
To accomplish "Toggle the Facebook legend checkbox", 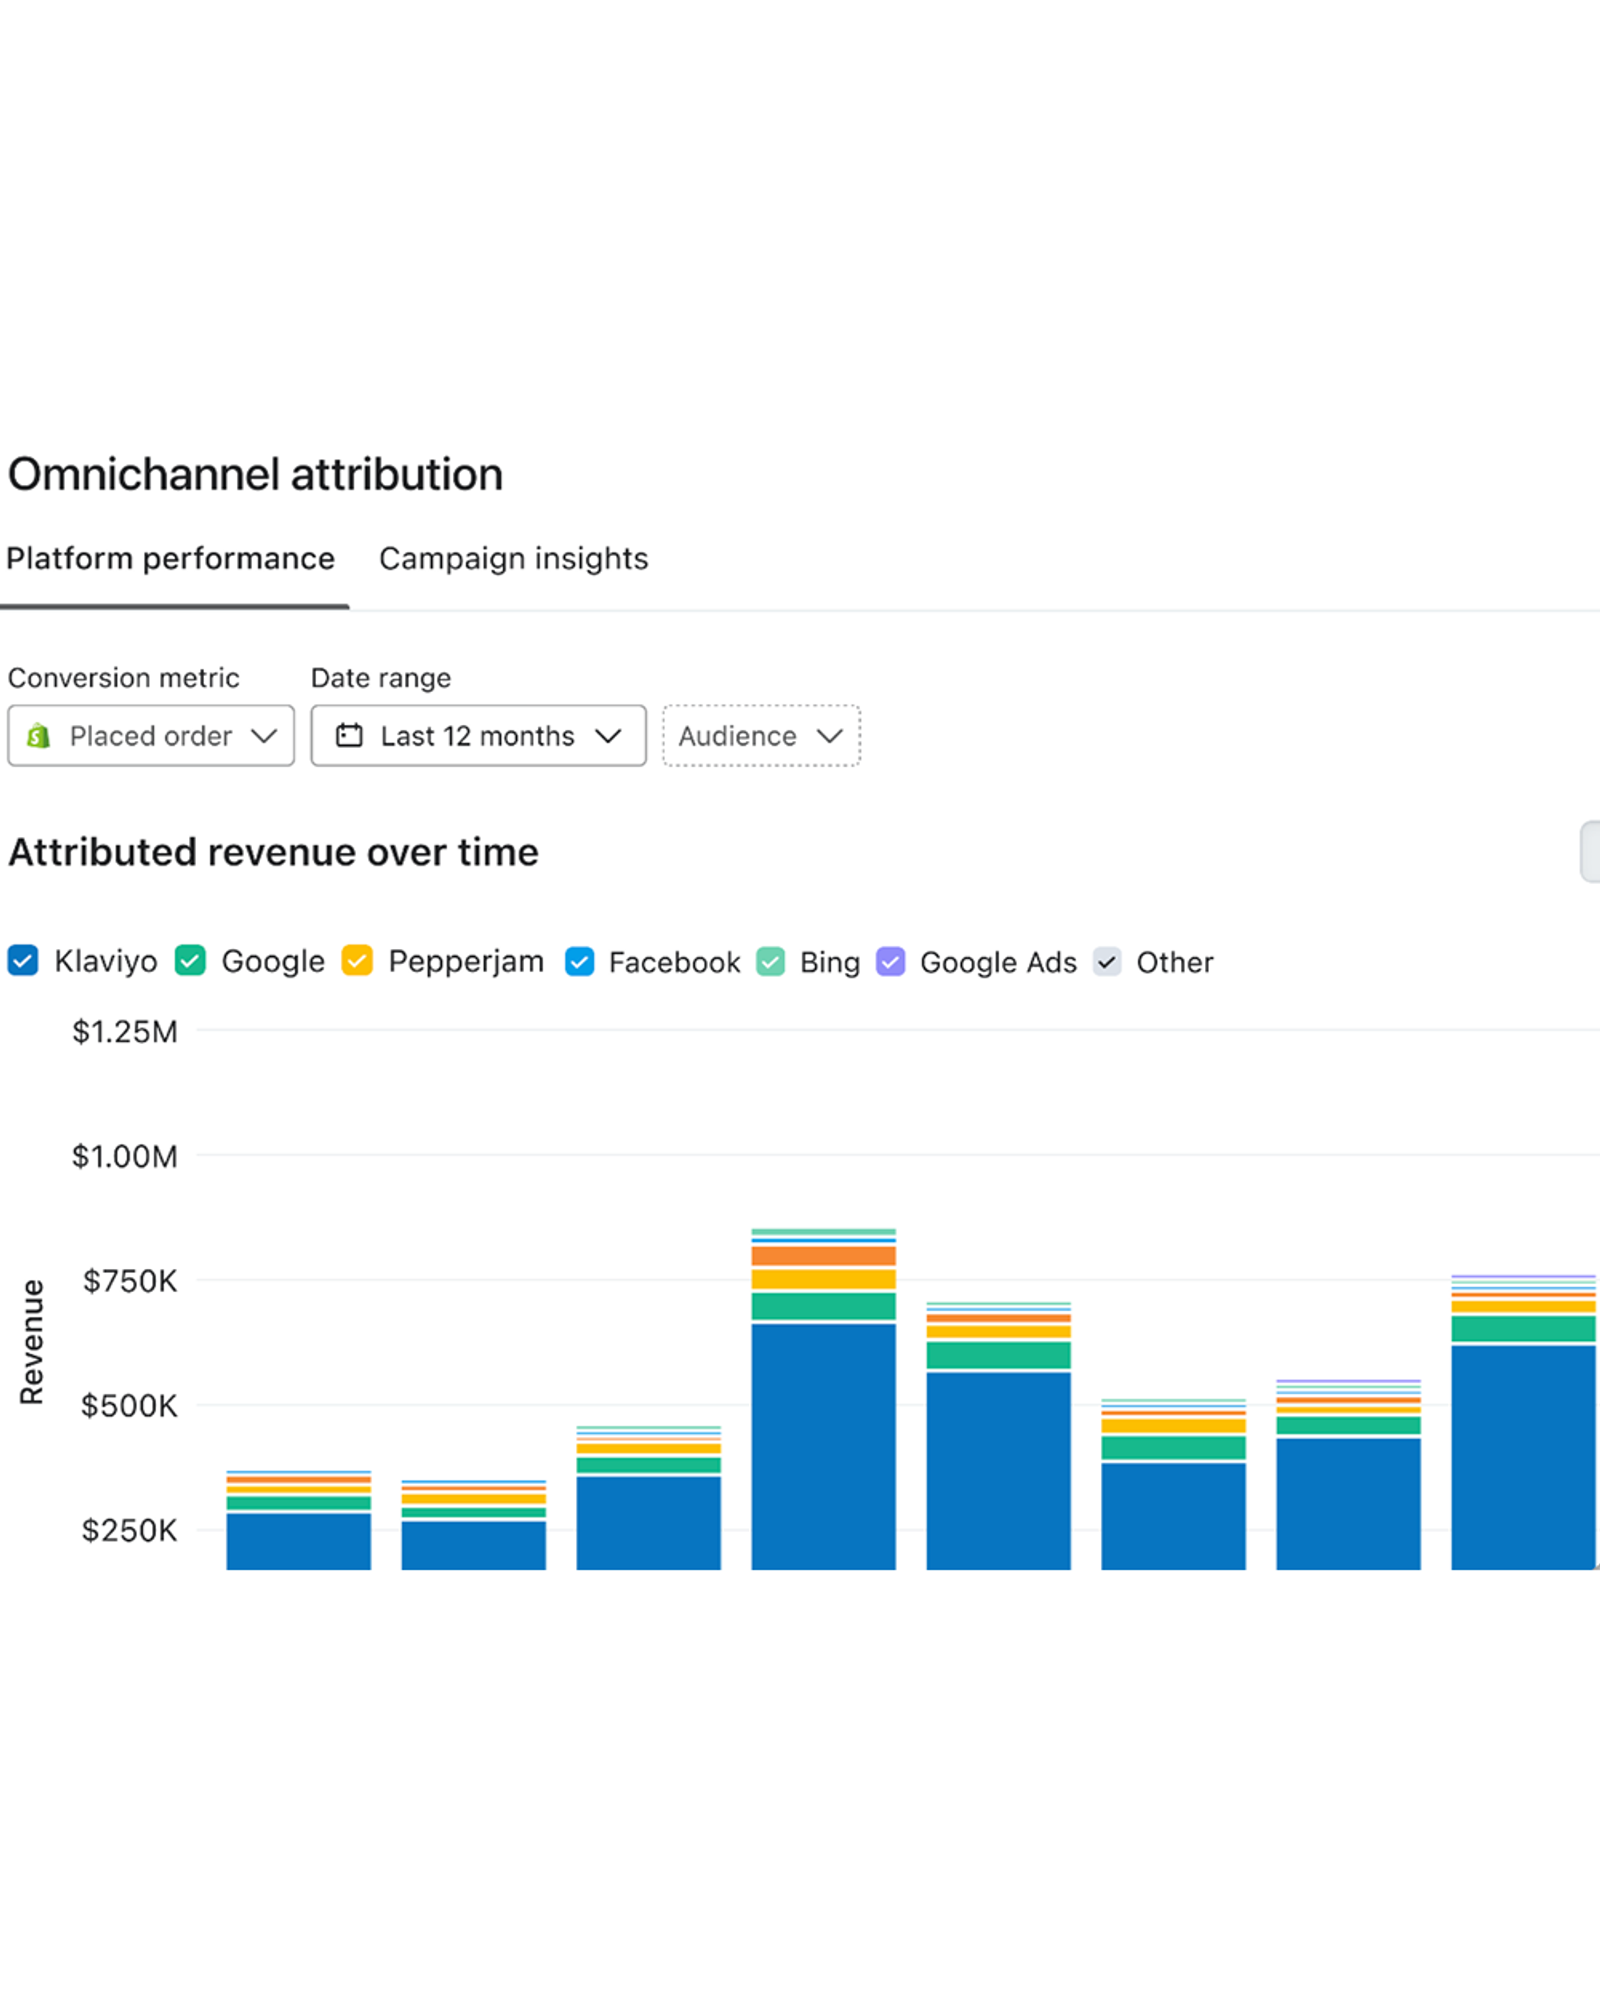I will click(x=580, y=962).
